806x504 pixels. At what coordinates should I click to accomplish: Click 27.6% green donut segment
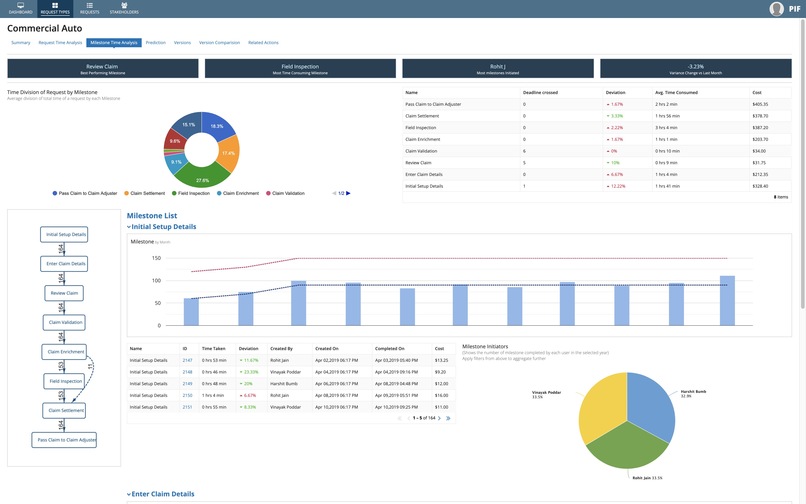(203, 177)
